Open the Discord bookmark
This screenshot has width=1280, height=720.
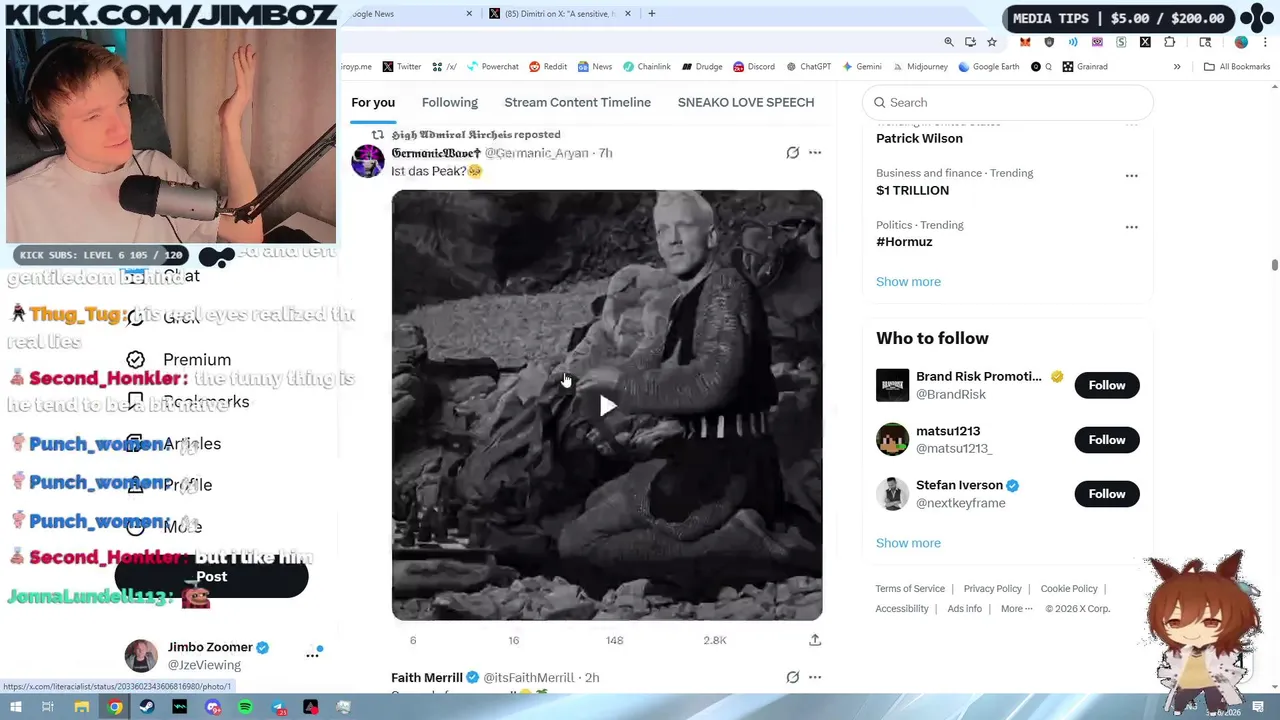[753, 67]
